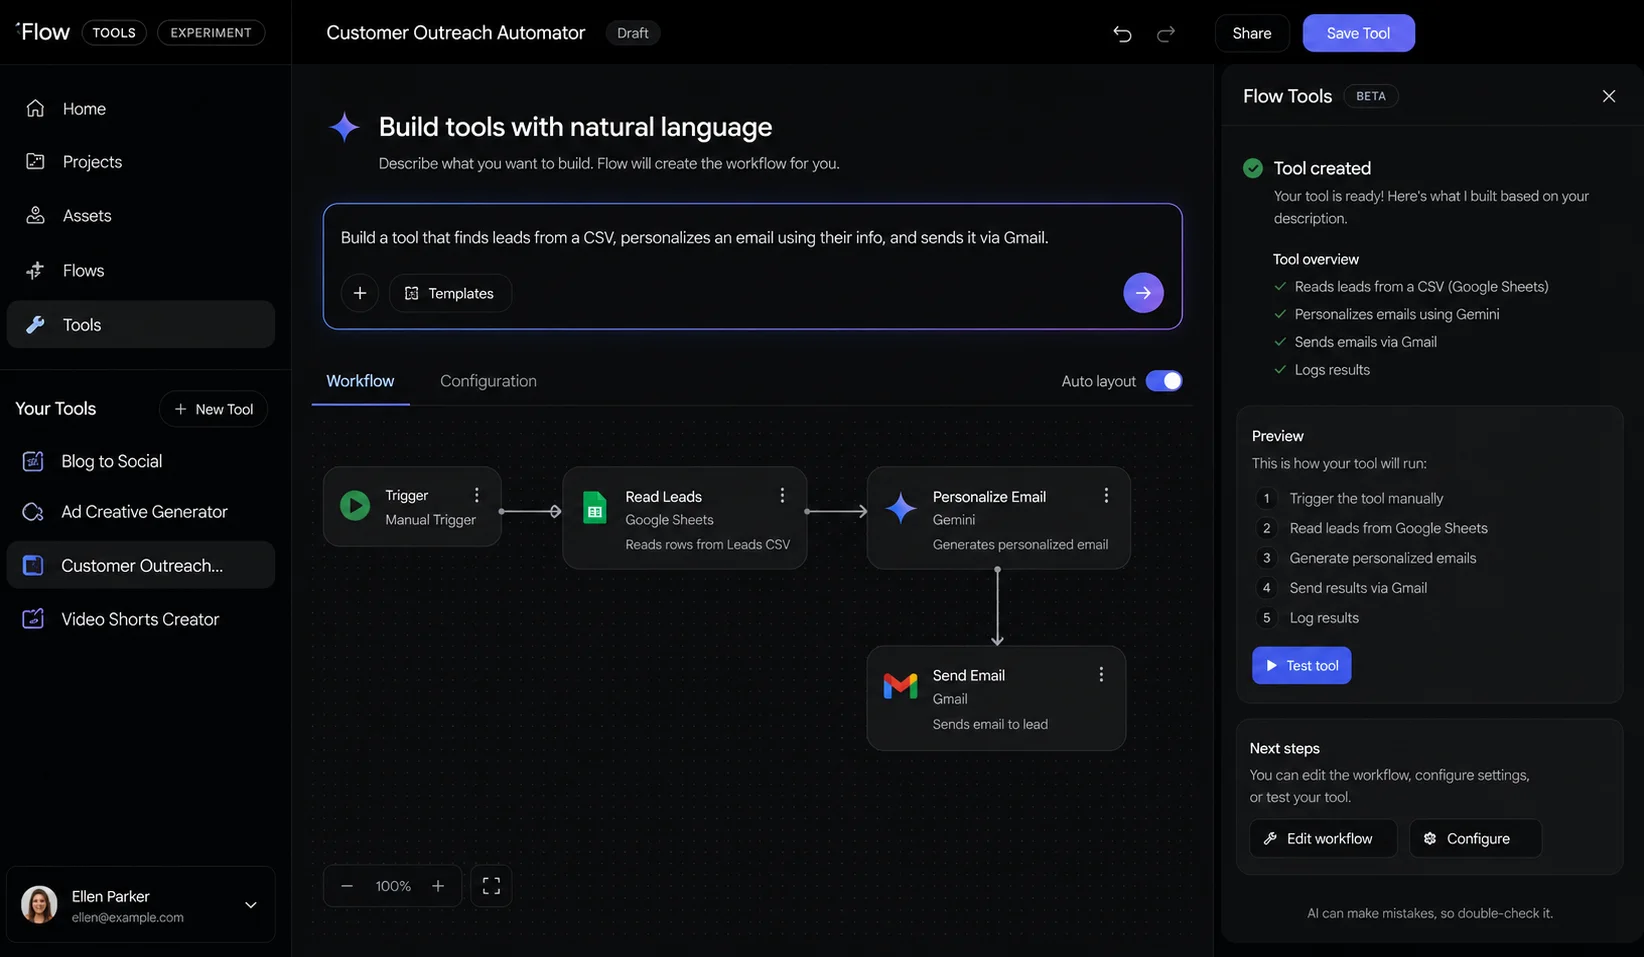Screen dimensions: 1644x957
Task: Expand Ellen Parker account menu chevron
Action: (x=251, y=905)
